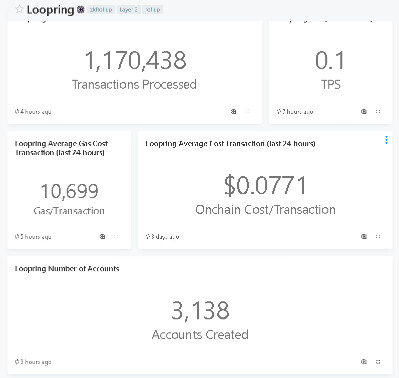
Task: Click round icon in TPS card footer
Action: [x=364, y=112]
